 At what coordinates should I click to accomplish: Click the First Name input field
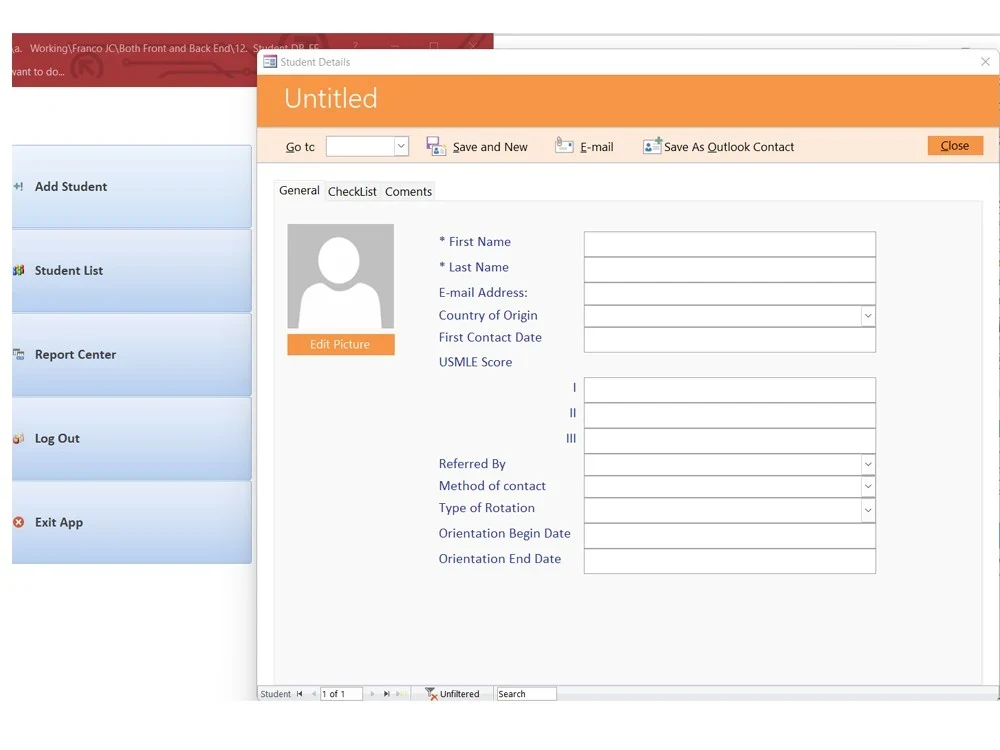point(730,244)
